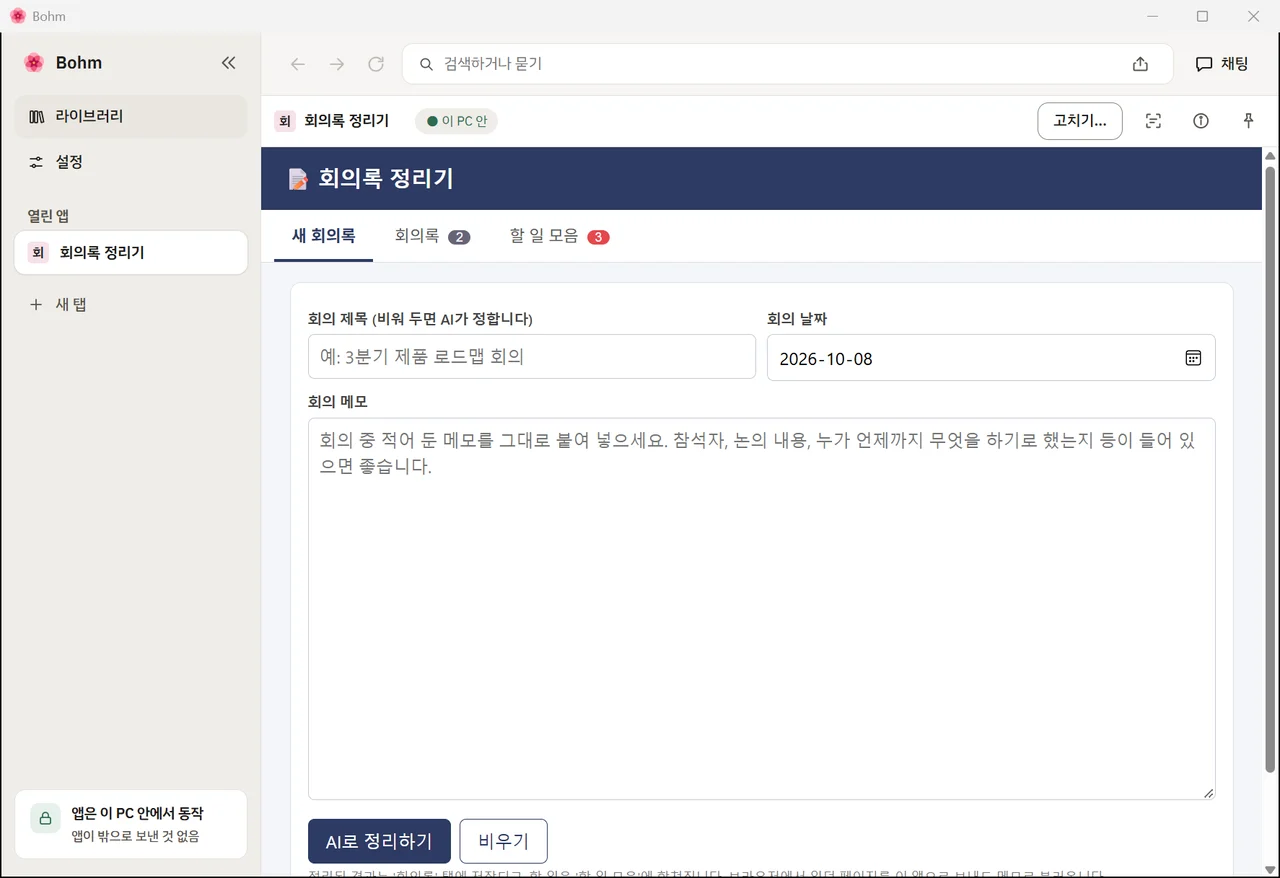Click the search magnifier icon
The width and height of the screenshot is (1280, 878).
point(426,64)
